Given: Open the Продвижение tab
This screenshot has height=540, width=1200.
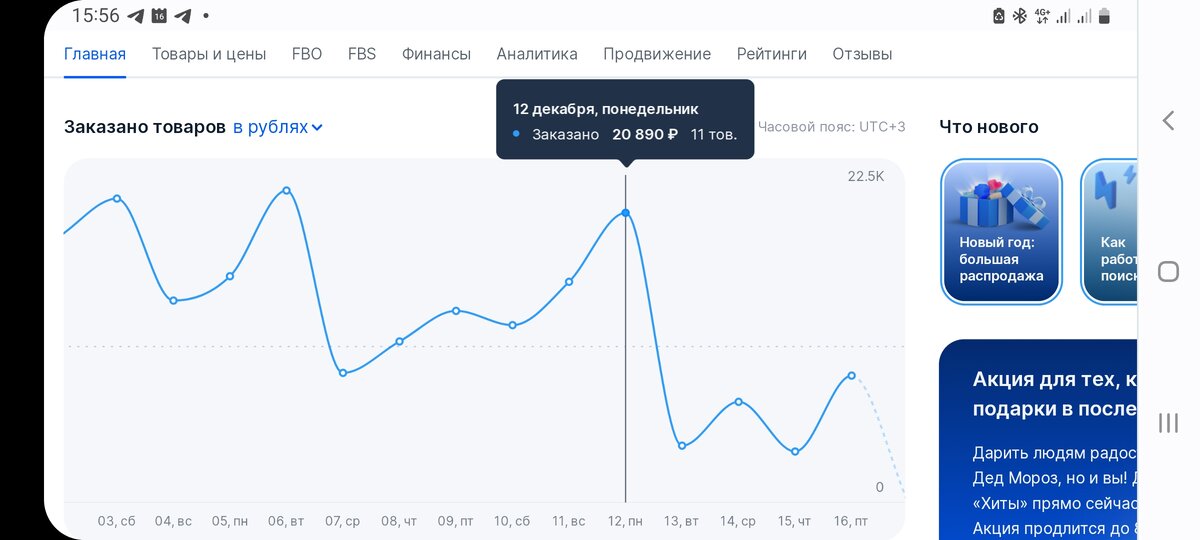Looking at the screenshot, I should [657, 54].
